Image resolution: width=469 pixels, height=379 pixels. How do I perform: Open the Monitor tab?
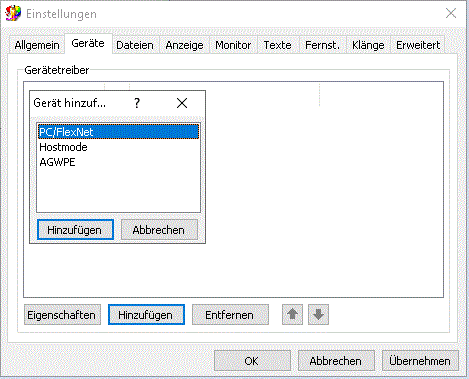(x=233, y=45)
